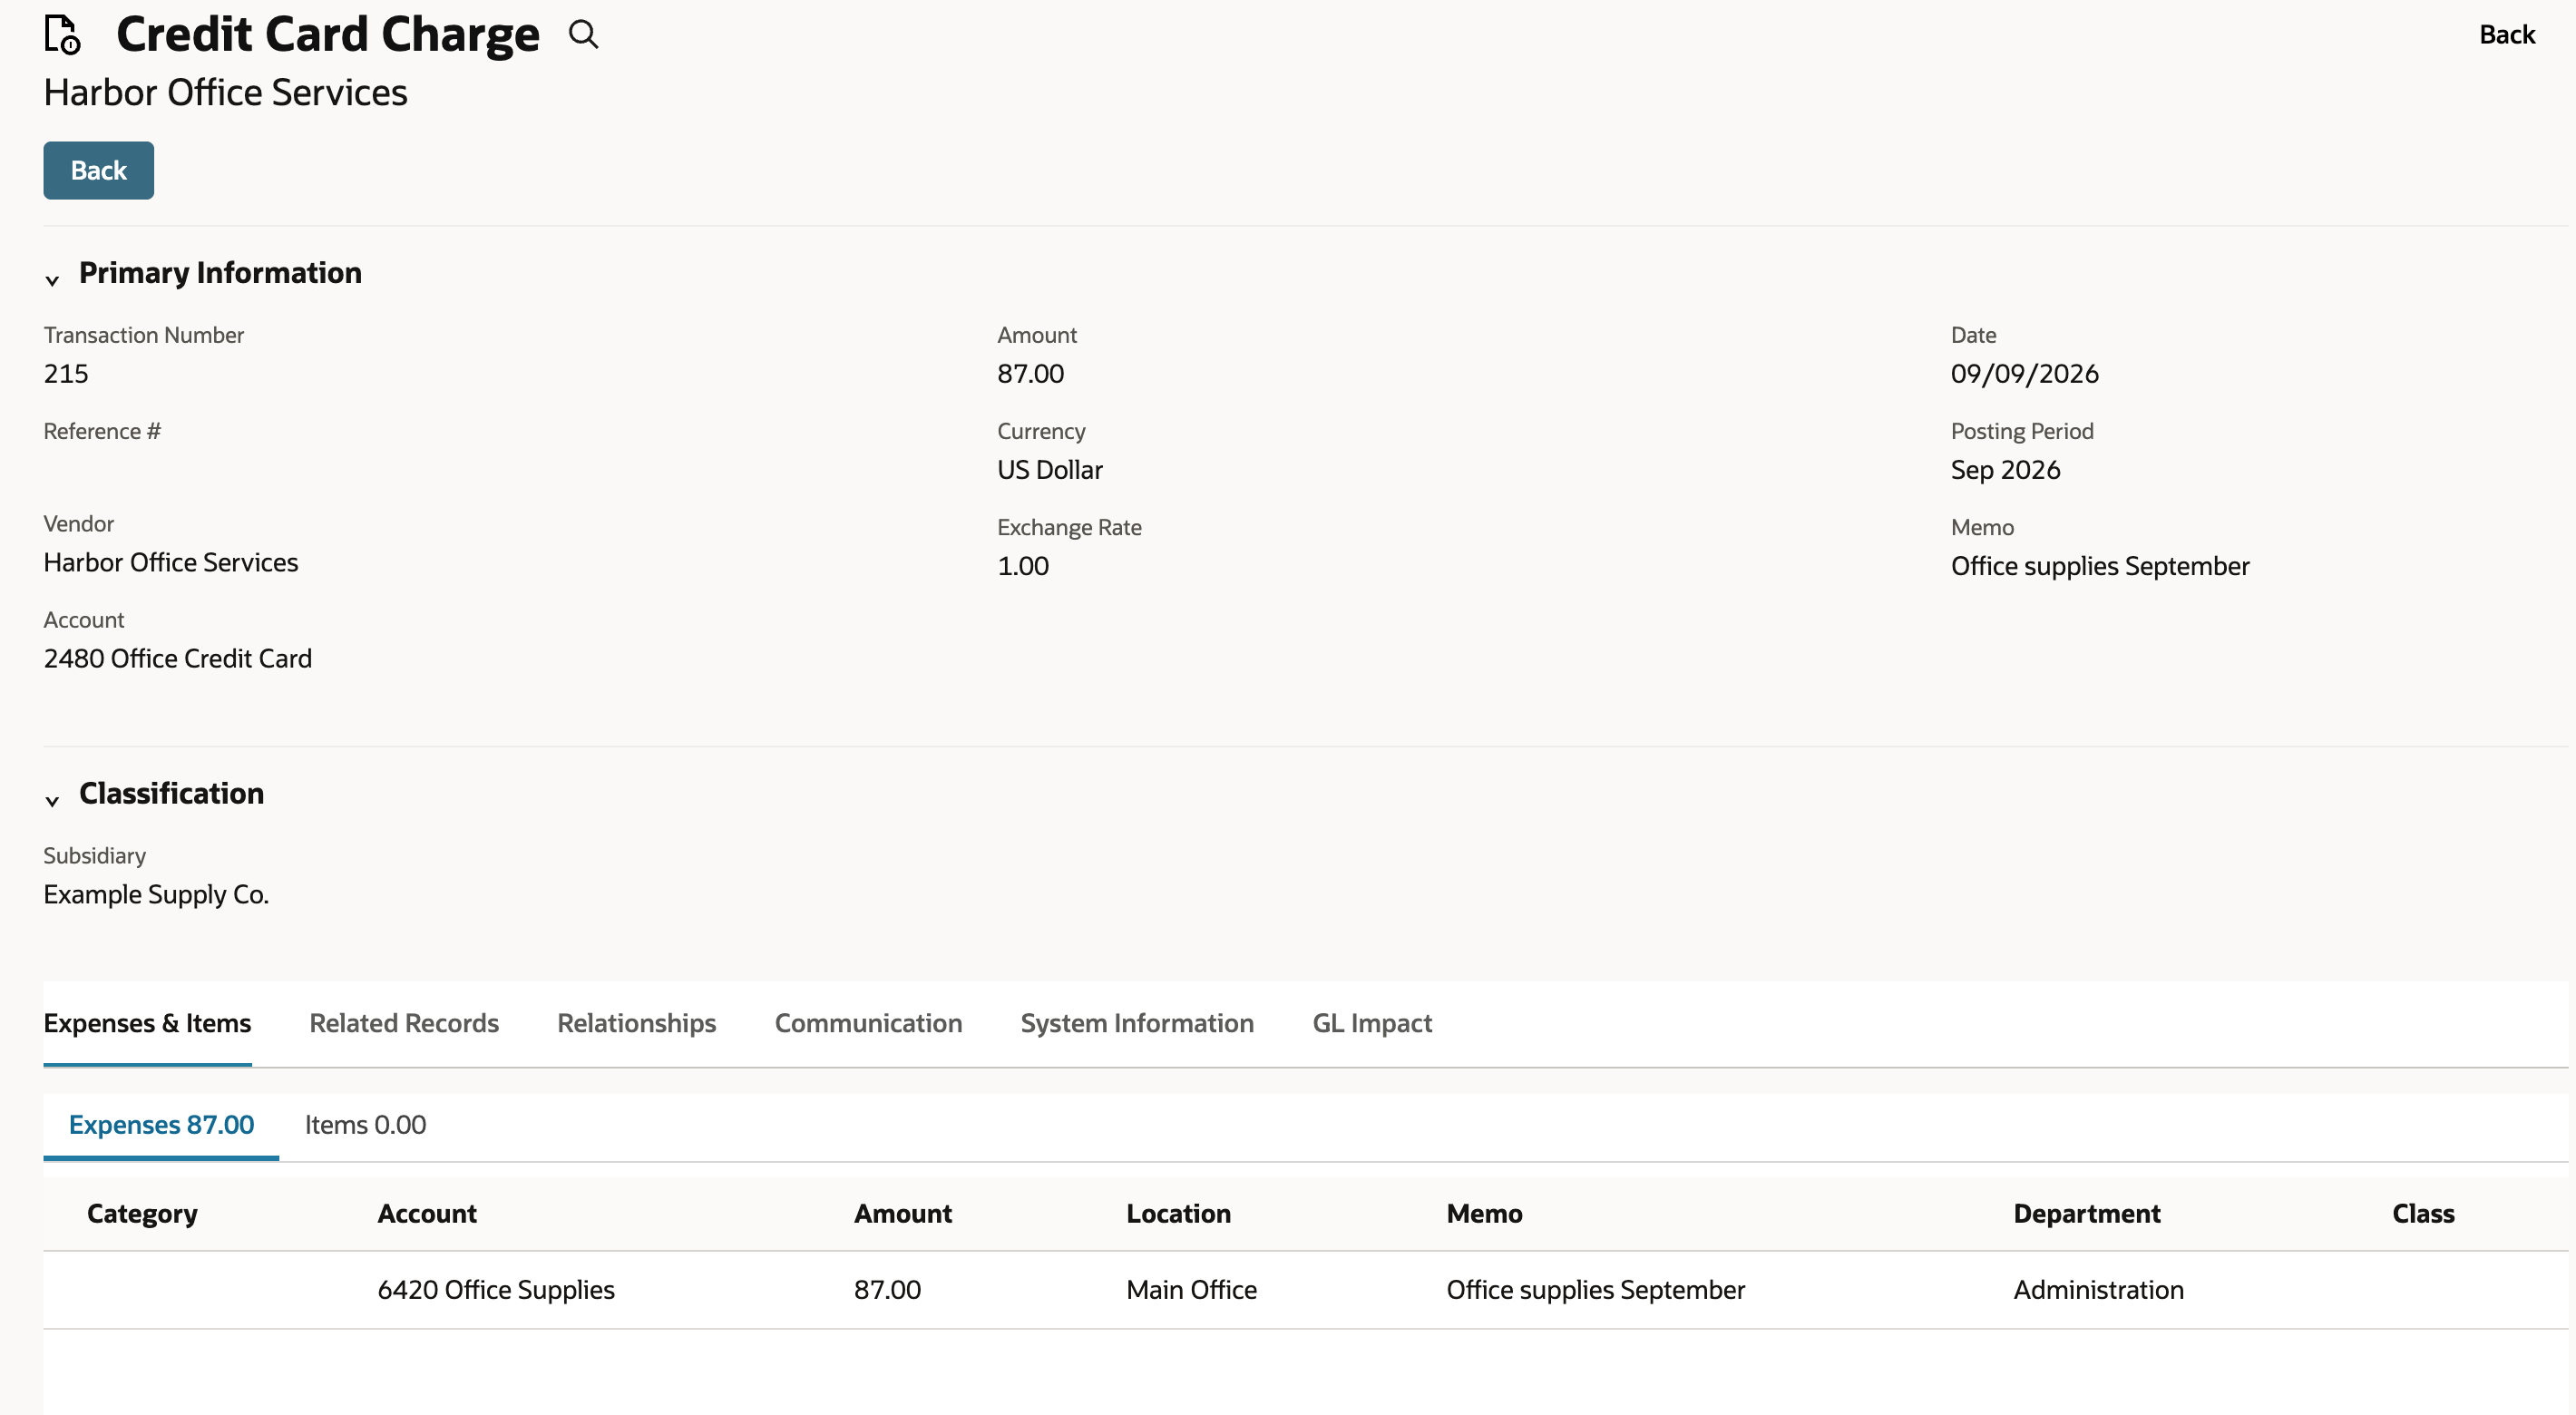The height and width of the screenshot is (1415, 2576).
Task: Click the blue Back button
Action: click(x=98, y=170)
